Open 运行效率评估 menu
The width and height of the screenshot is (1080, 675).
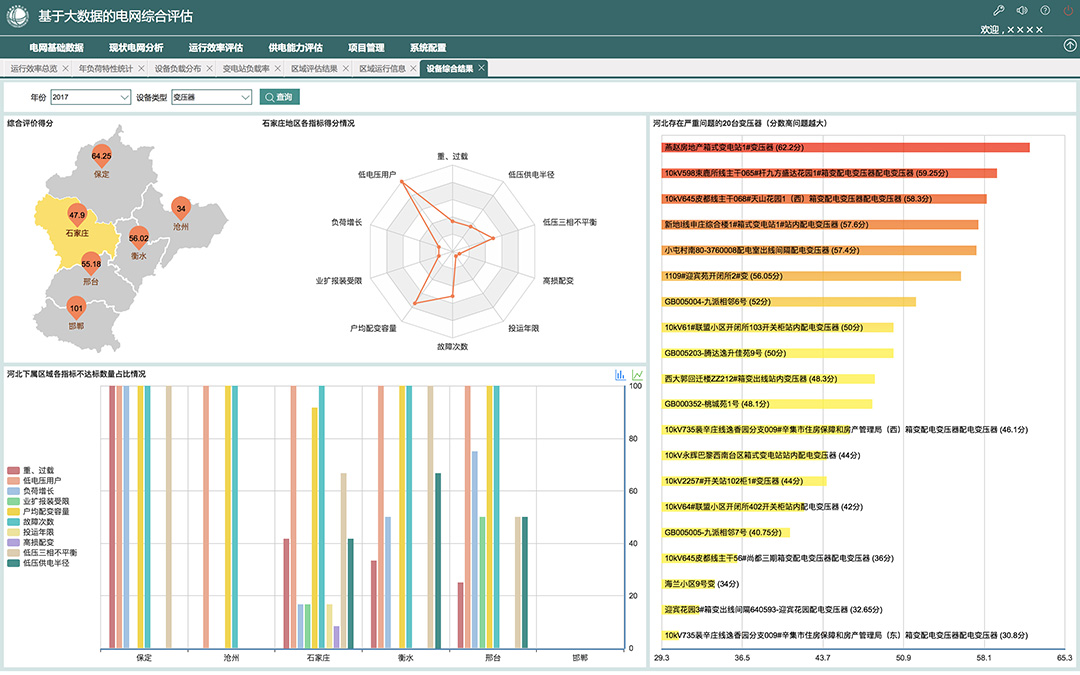click(215, 47)
